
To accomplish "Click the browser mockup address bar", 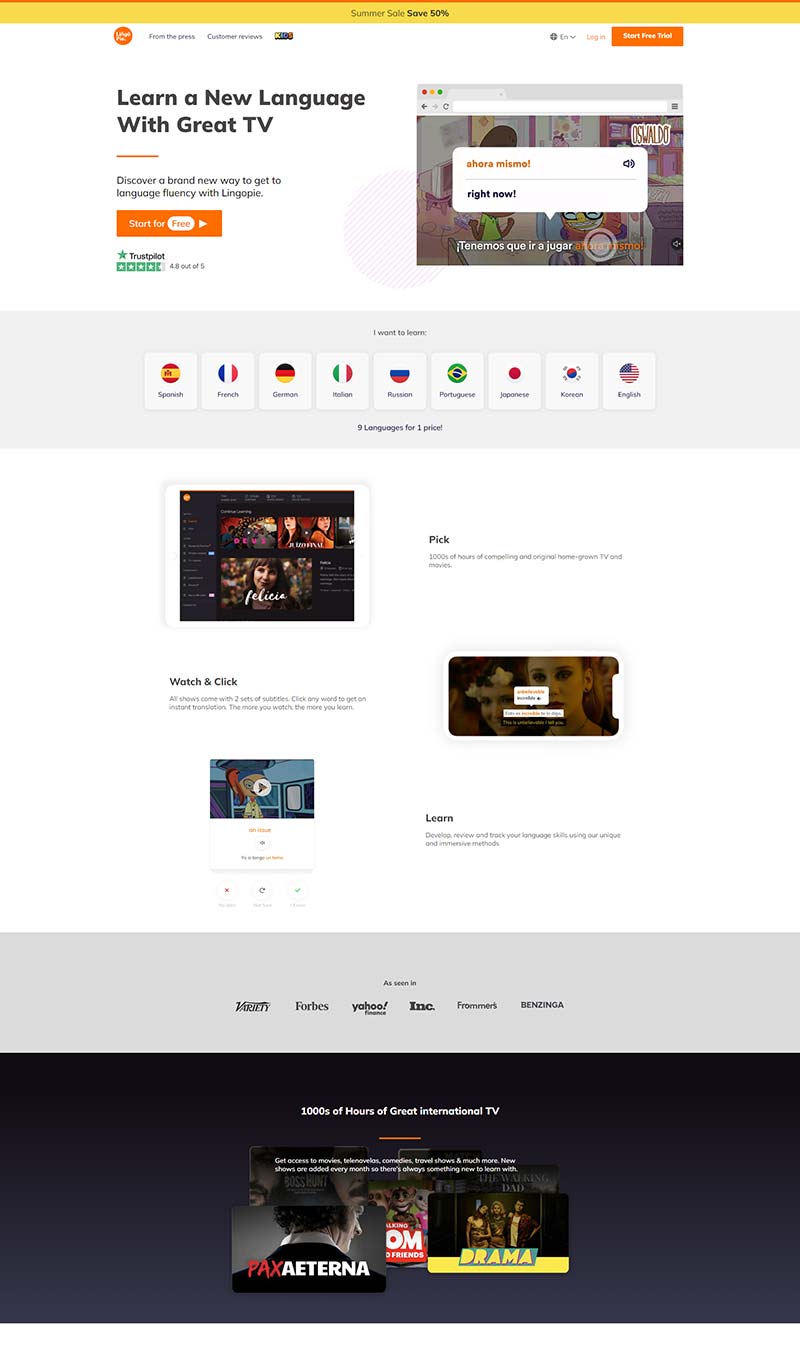I will point(560,106).
